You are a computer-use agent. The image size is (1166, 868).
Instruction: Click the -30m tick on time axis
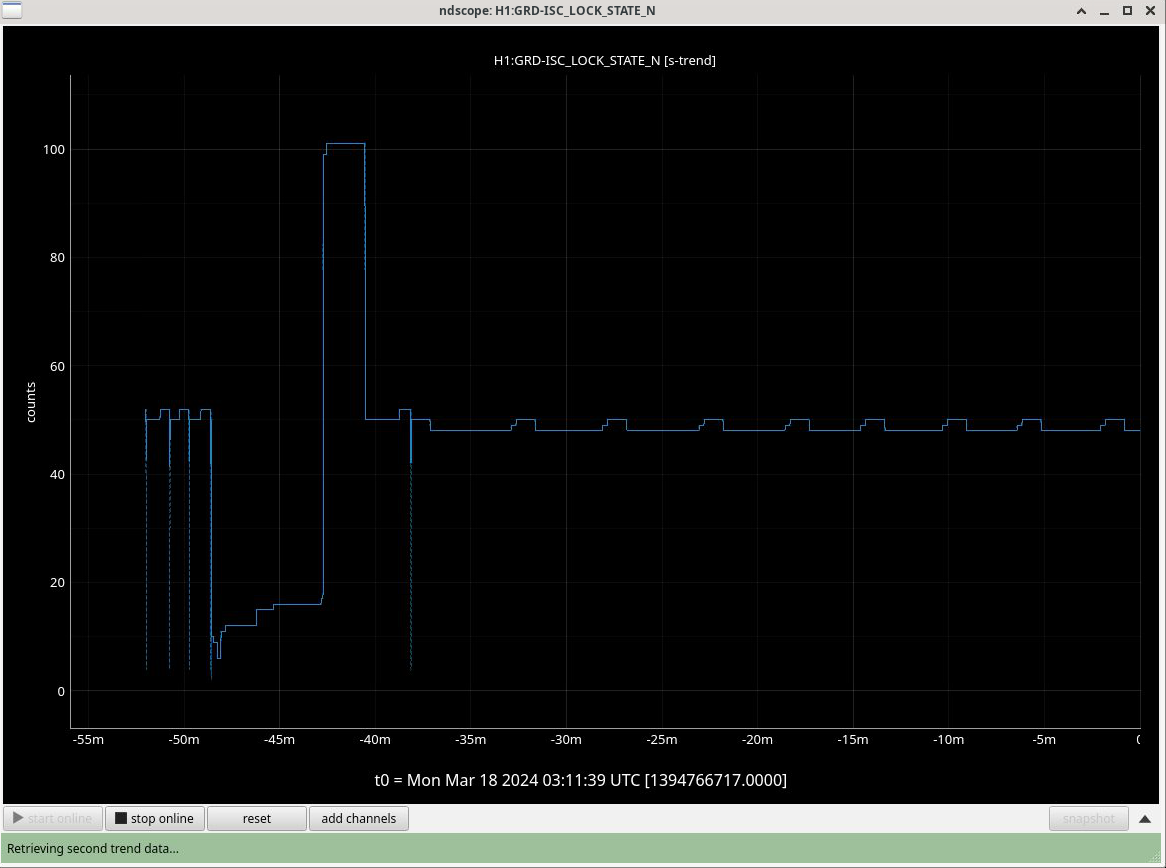tap(566, 740)
